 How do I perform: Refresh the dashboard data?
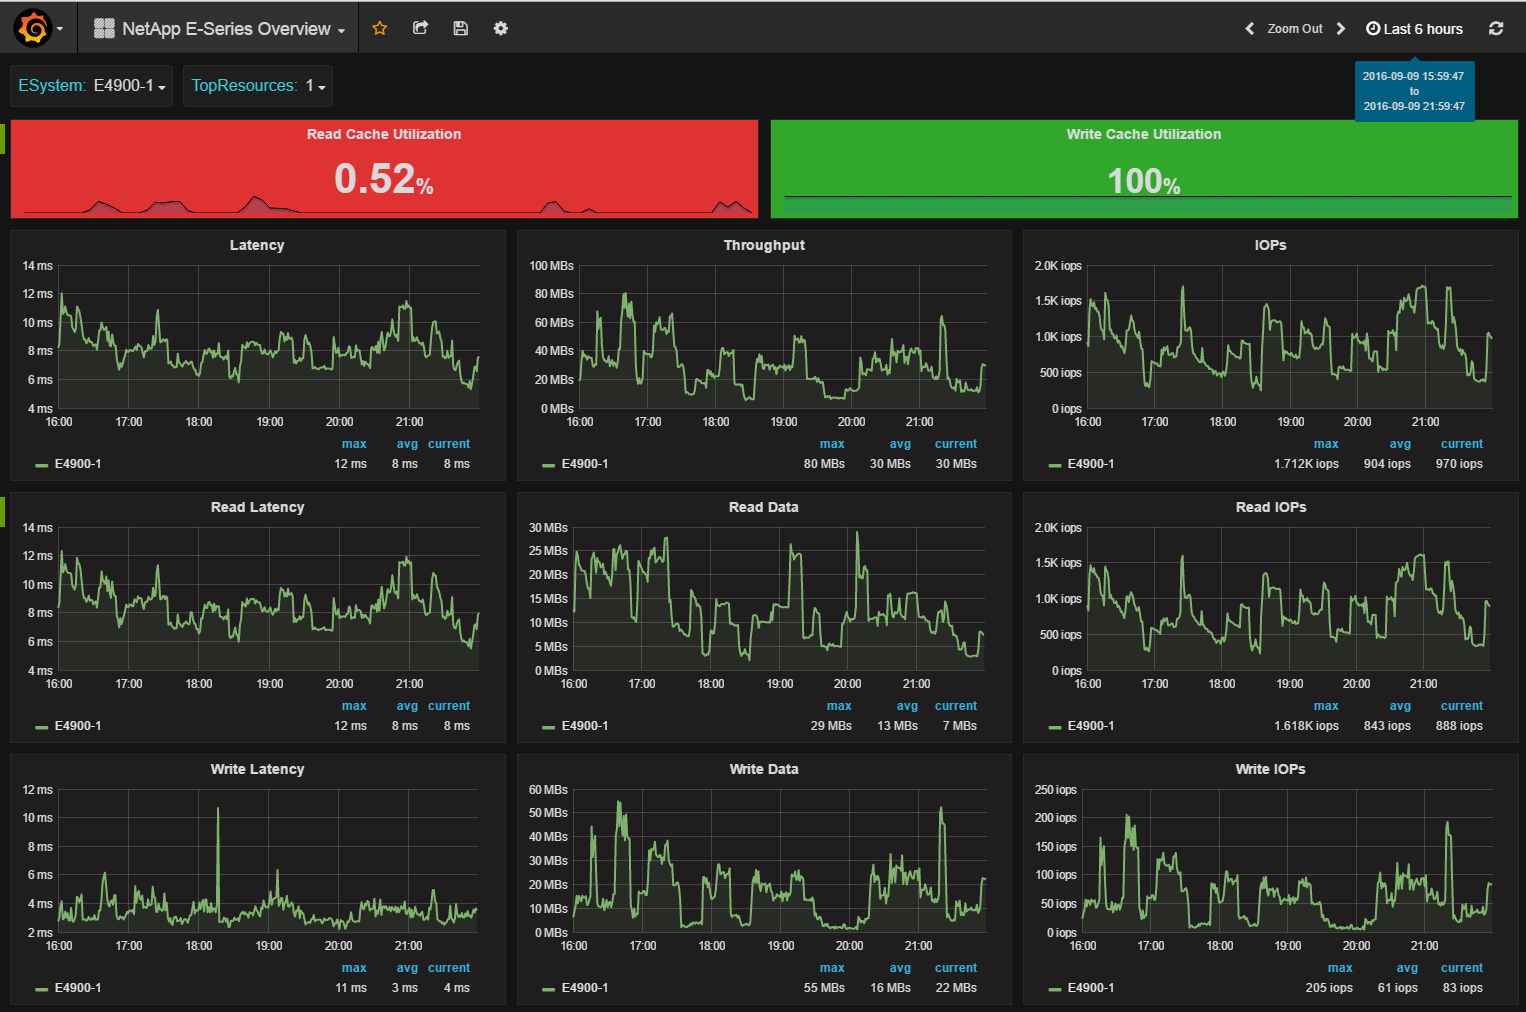tap(1496, 29)
